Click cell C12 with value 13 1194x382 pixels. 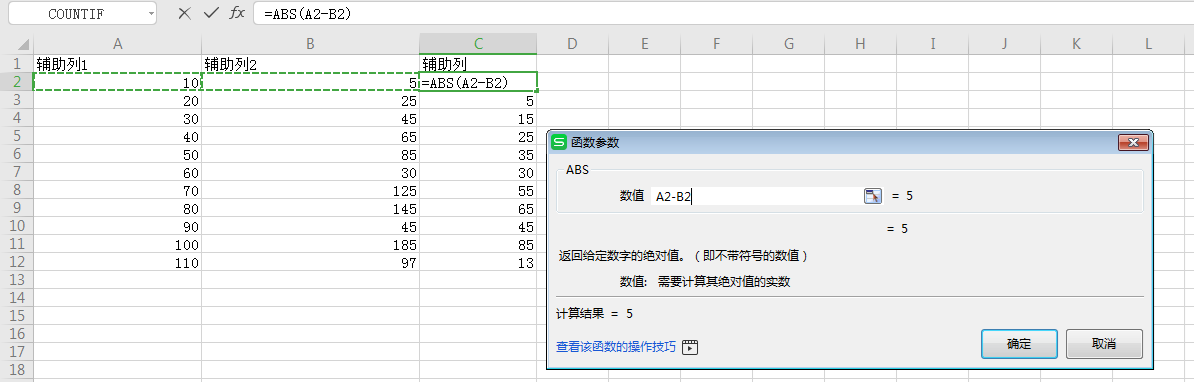[478, 263]
